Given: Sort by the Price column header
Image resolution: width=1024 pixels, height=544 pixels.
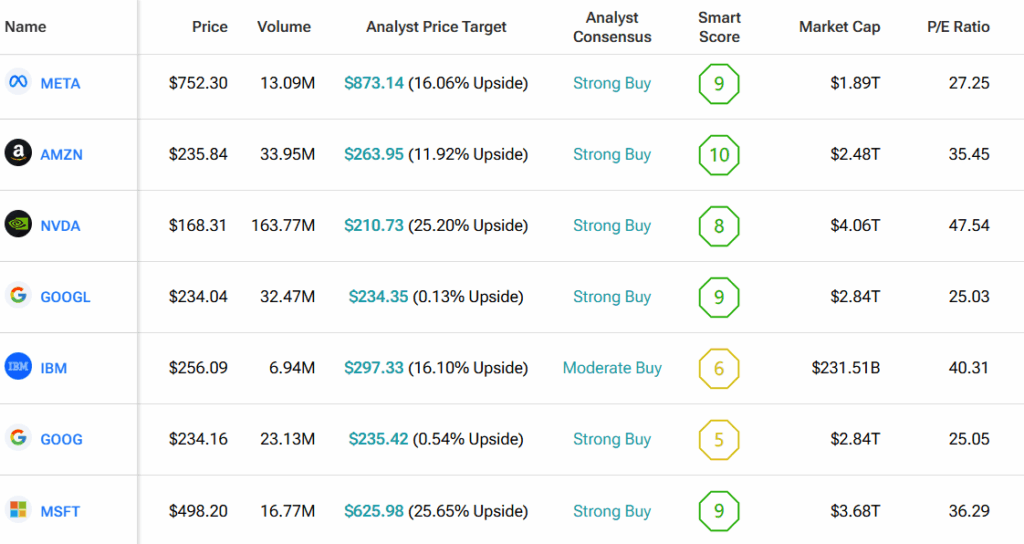Looking at the screenshot, I should coord(210,27).
